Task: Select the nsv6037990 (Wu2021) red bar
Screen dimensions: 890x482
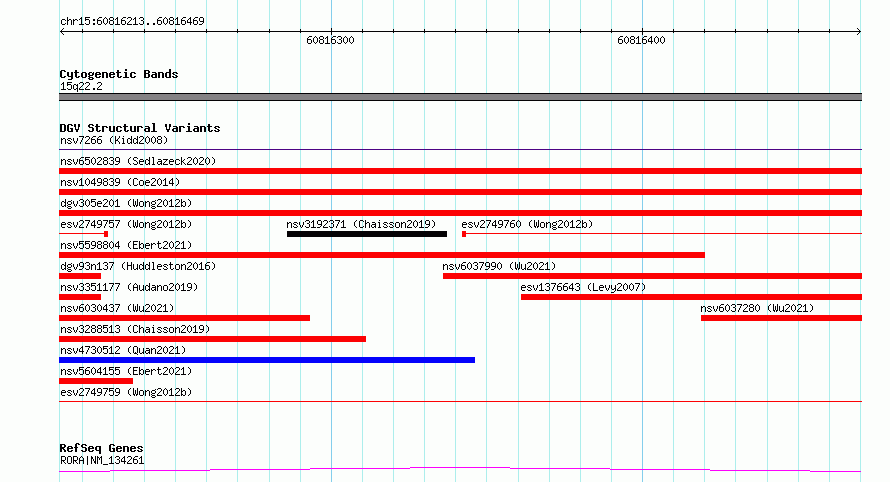Action: pyautogui.click(x=652, y=276)
